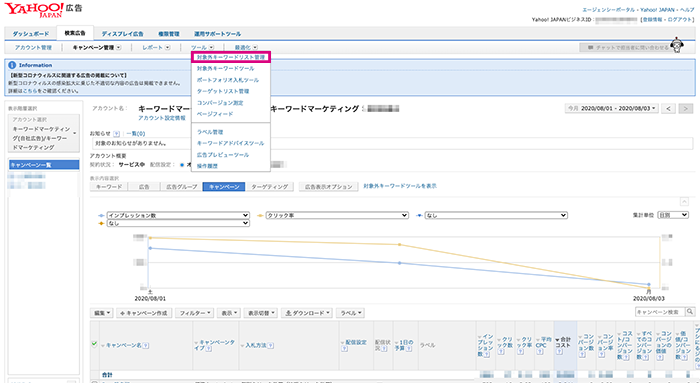Go to the previous date period arrow
This screenshot has height=384, width=700.
click(x=668, y=109)
